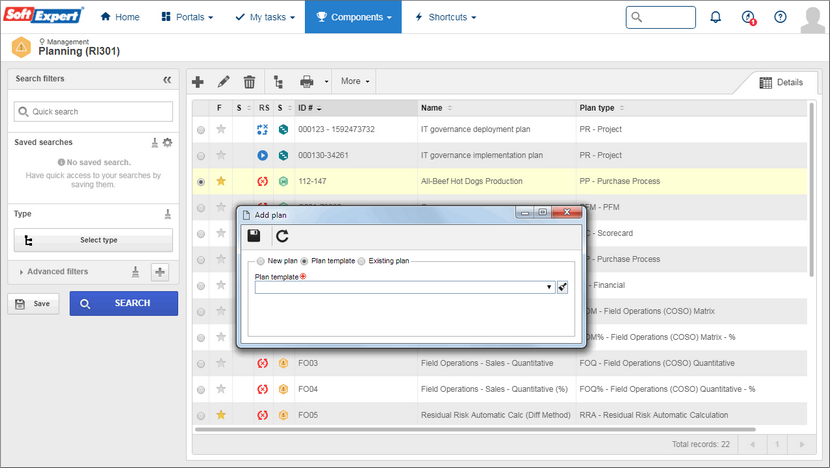Viewport: 830px width, 468px height.
Task: Go to the Home menu
Action: [x=120, y=17]
